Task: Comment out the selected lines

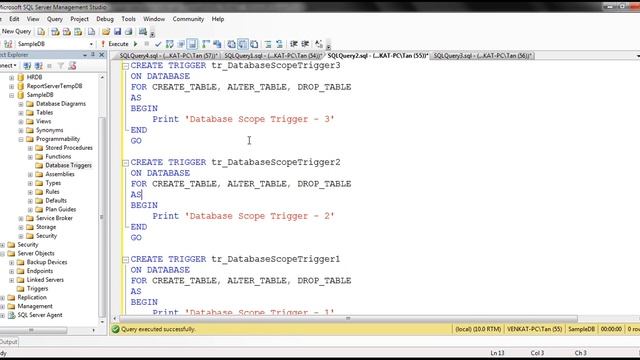Action: click(x=268, y=44)
